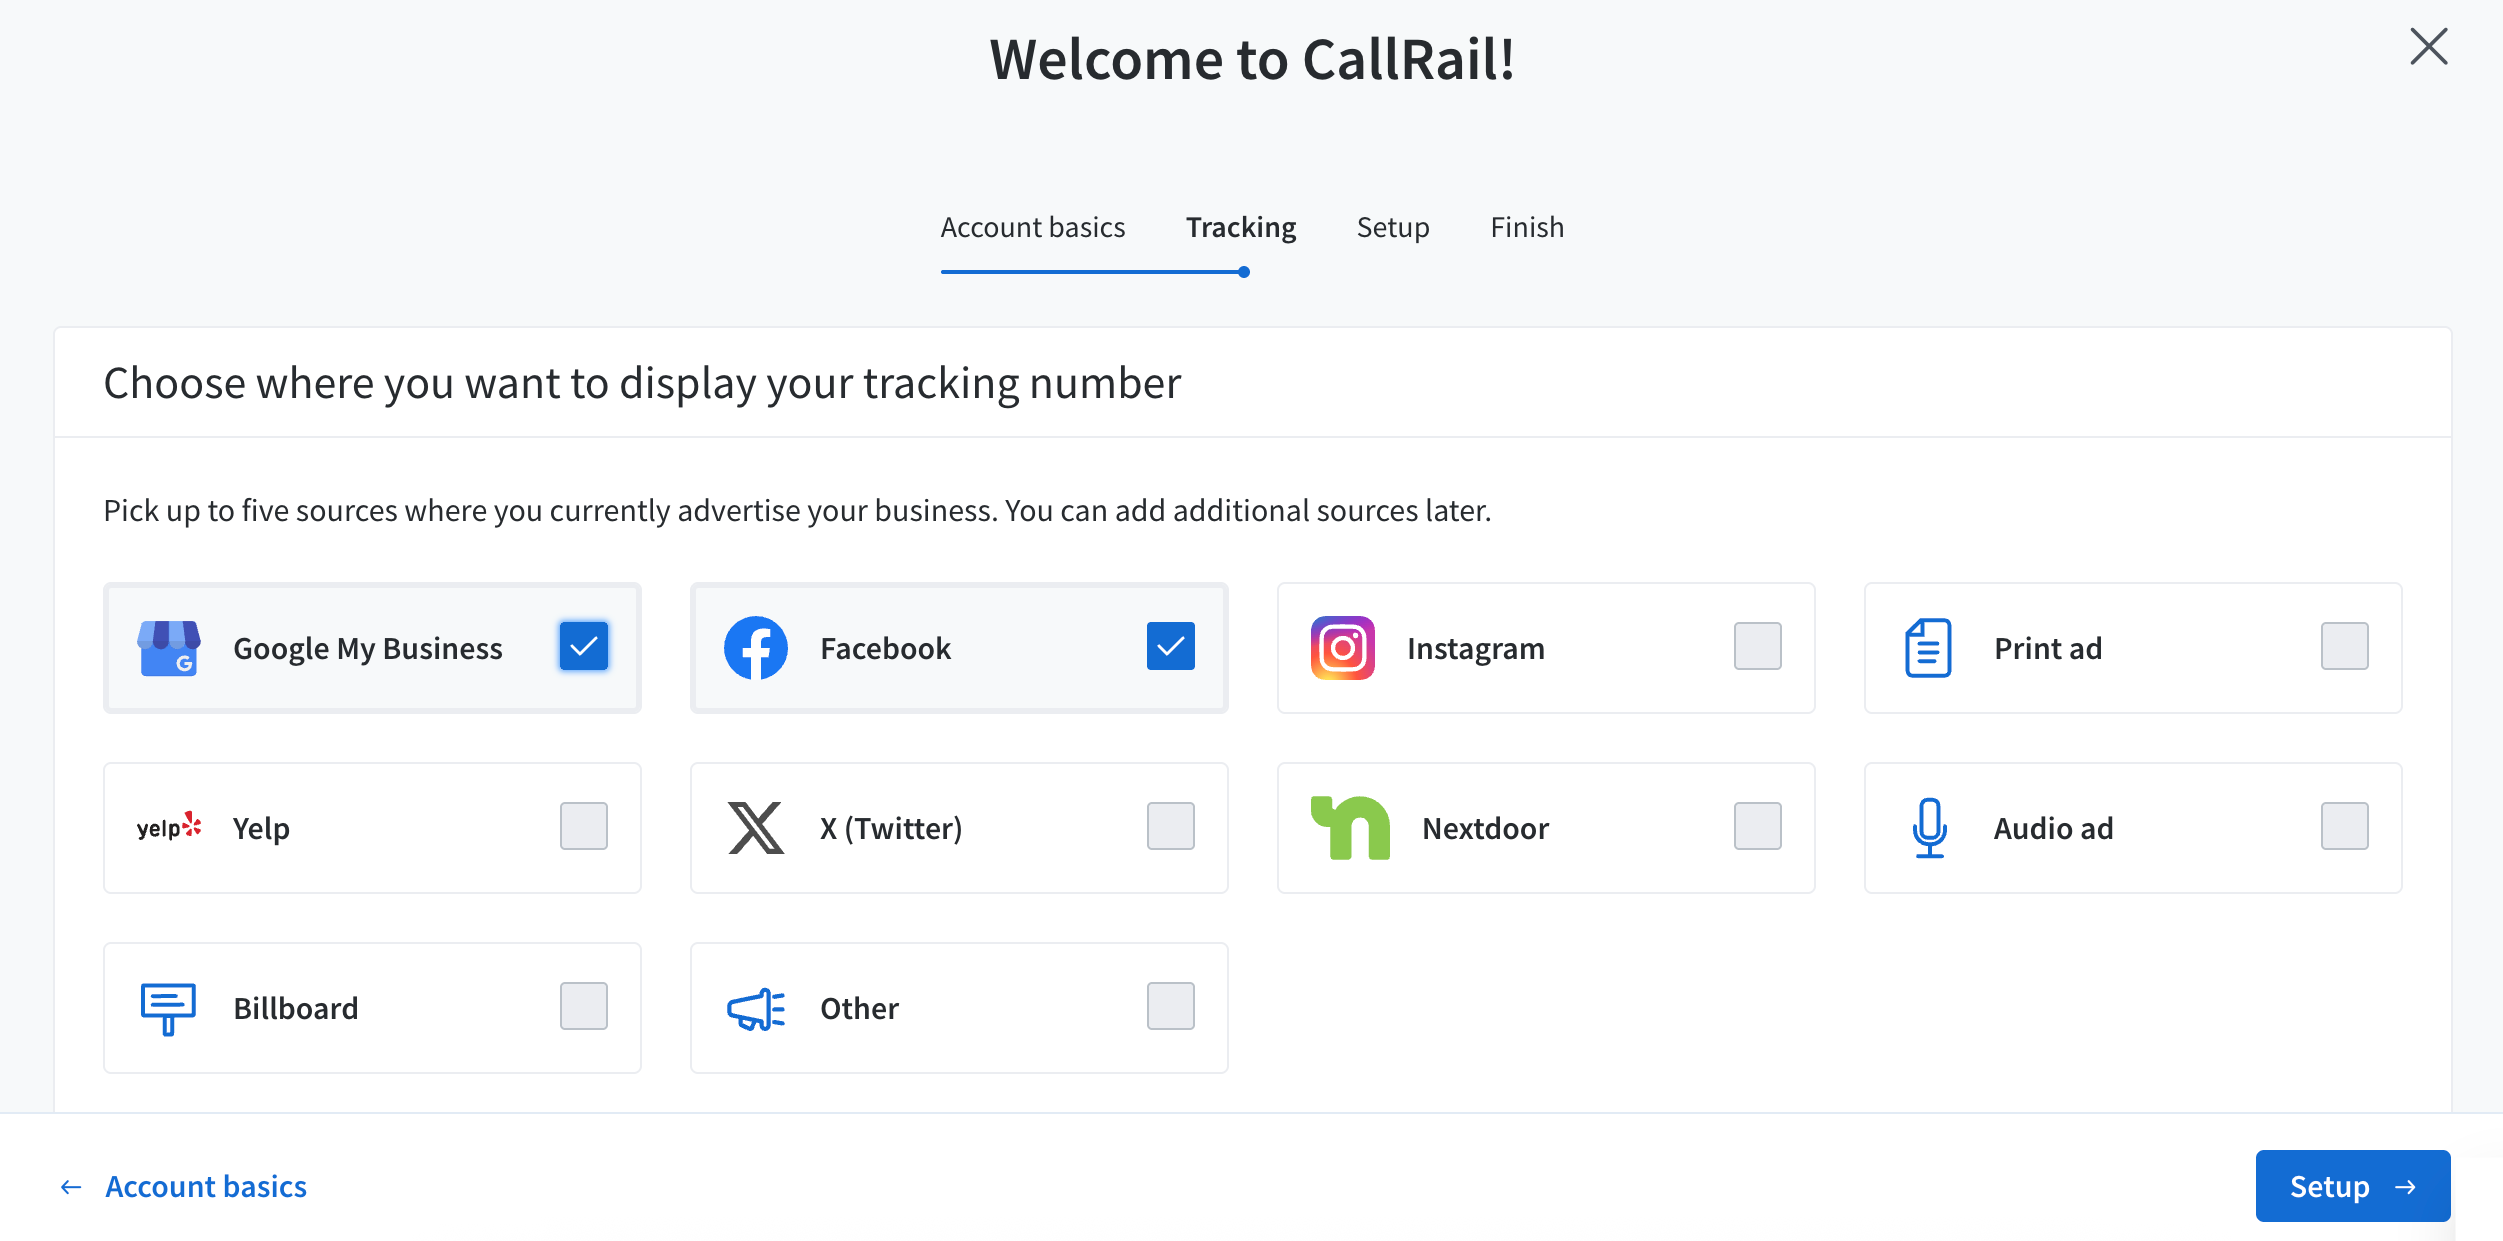Click the Billboard sign icon
The image size is (2503, 1241).
click(x=168, y=1007)
